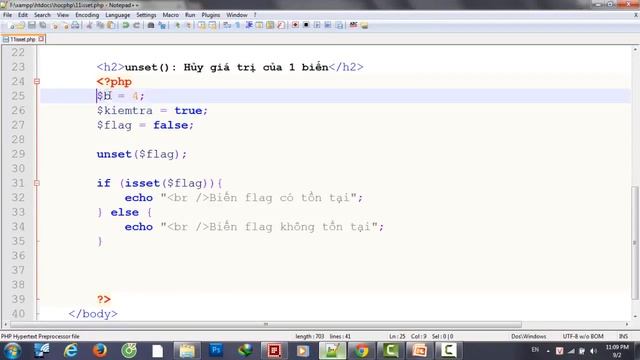Viewport: 640px width, 360px height.
Task: Click the $kiemtra variable on line 26
Action: [124, 111]
